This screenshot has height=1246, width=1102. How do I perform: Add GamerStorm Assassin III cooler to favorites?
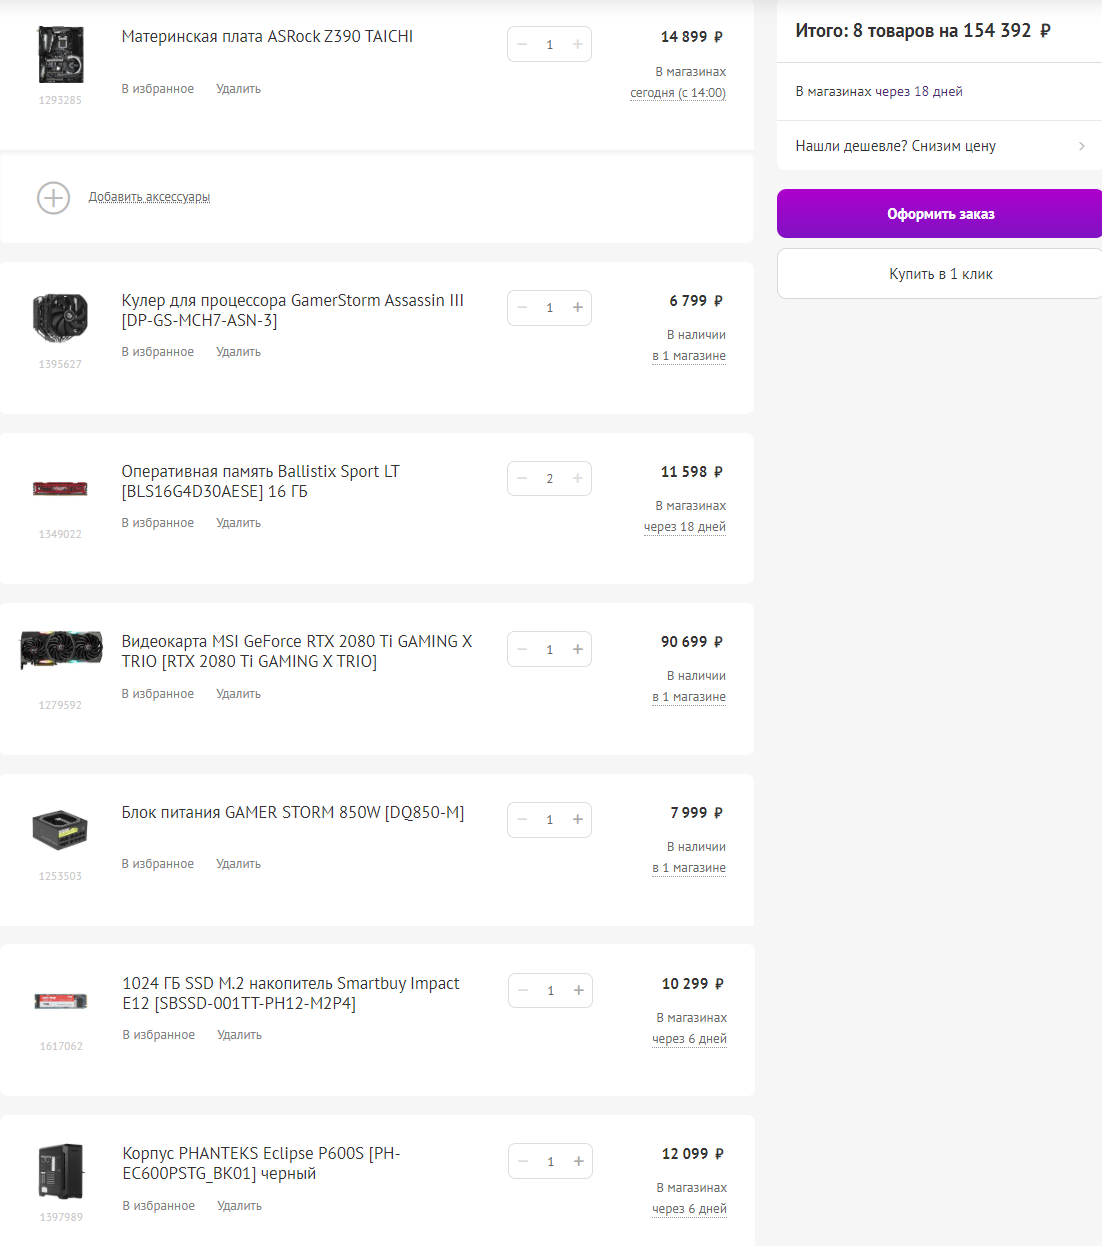click(158, 352)
